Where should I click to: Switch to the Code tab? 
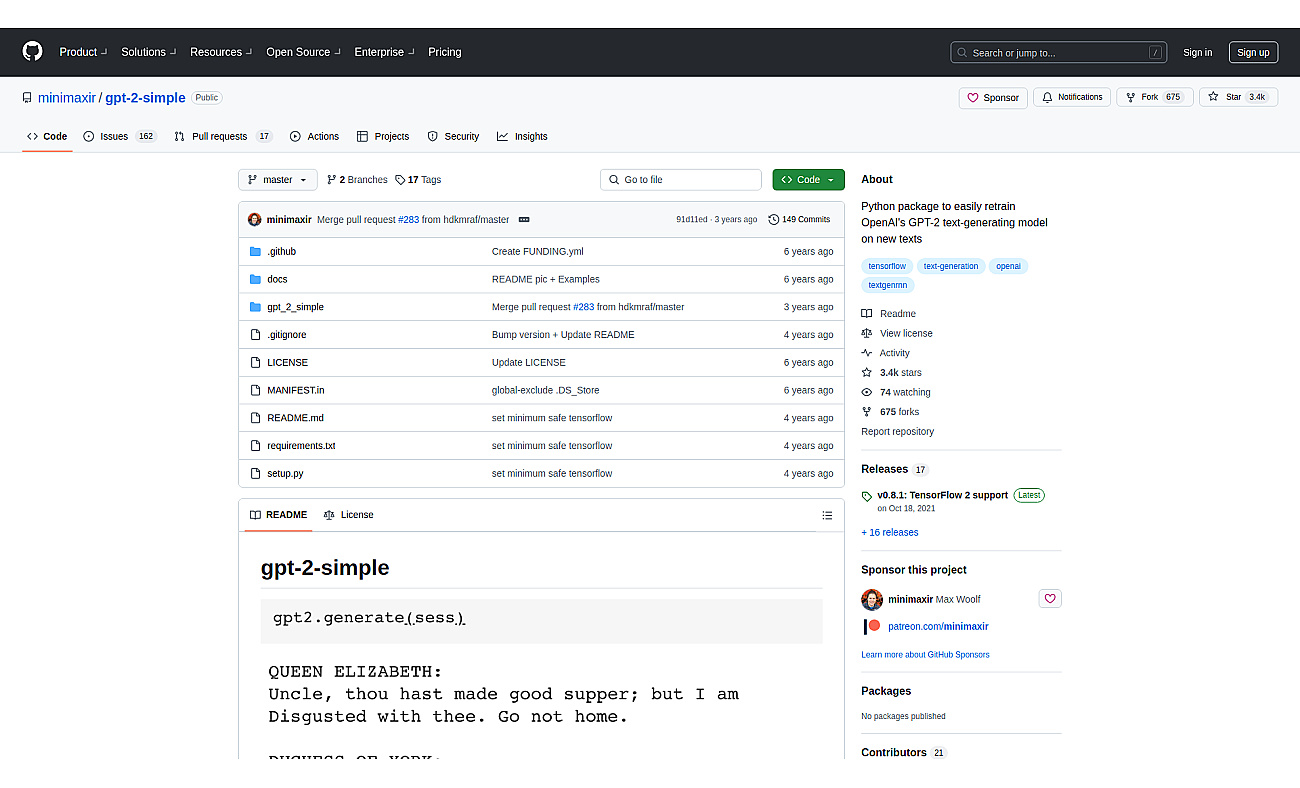[47, 137]
